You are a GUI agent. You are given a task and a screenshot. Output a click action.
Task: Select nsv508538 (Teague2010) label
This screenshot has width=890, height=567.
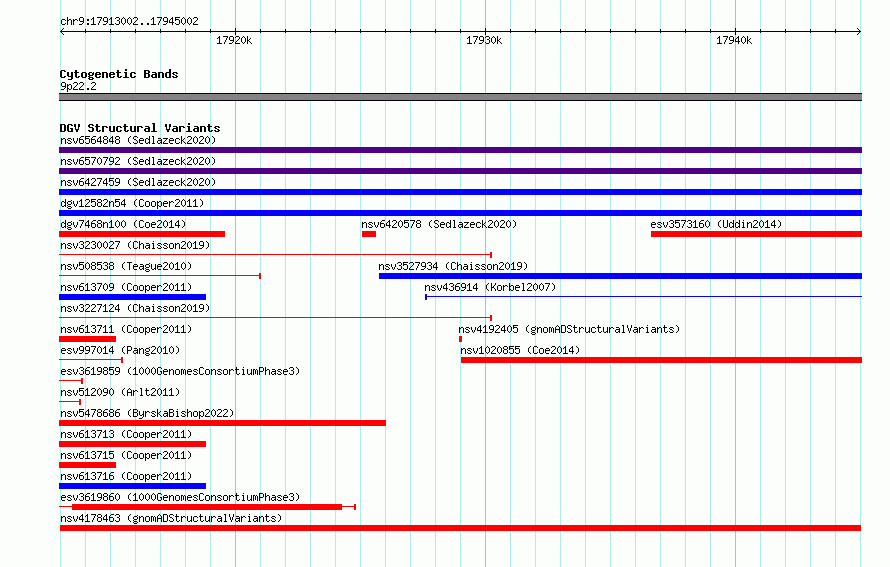point(126,266)
